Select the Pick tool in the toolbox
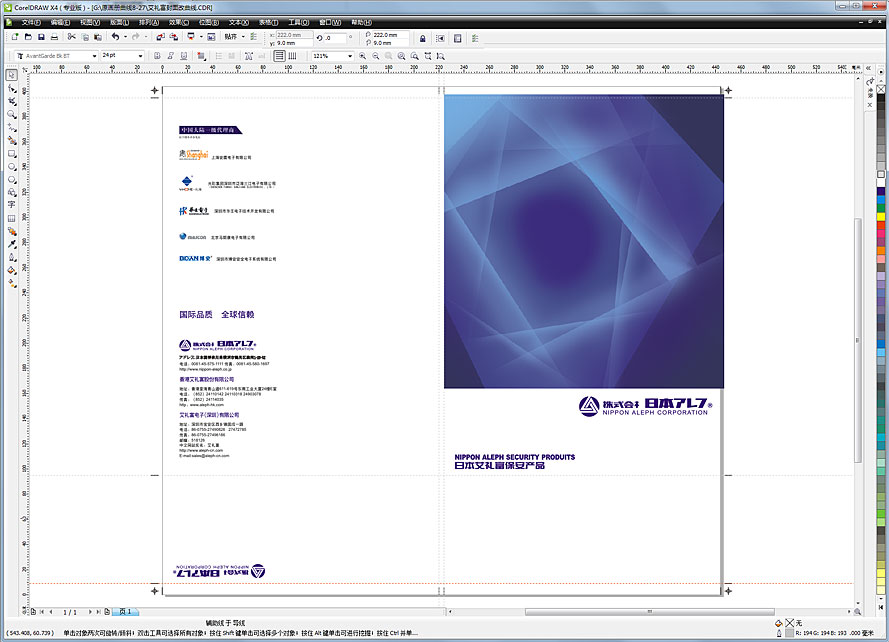The width and height of the screenshot is (889, 642). 12,75
